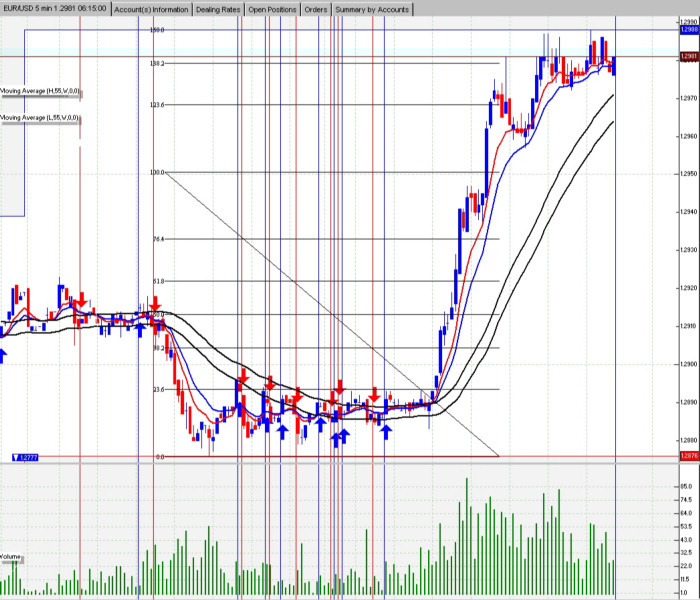
Task: Select the blue 1.2988 price marker
Action: [x=689, y=29]
